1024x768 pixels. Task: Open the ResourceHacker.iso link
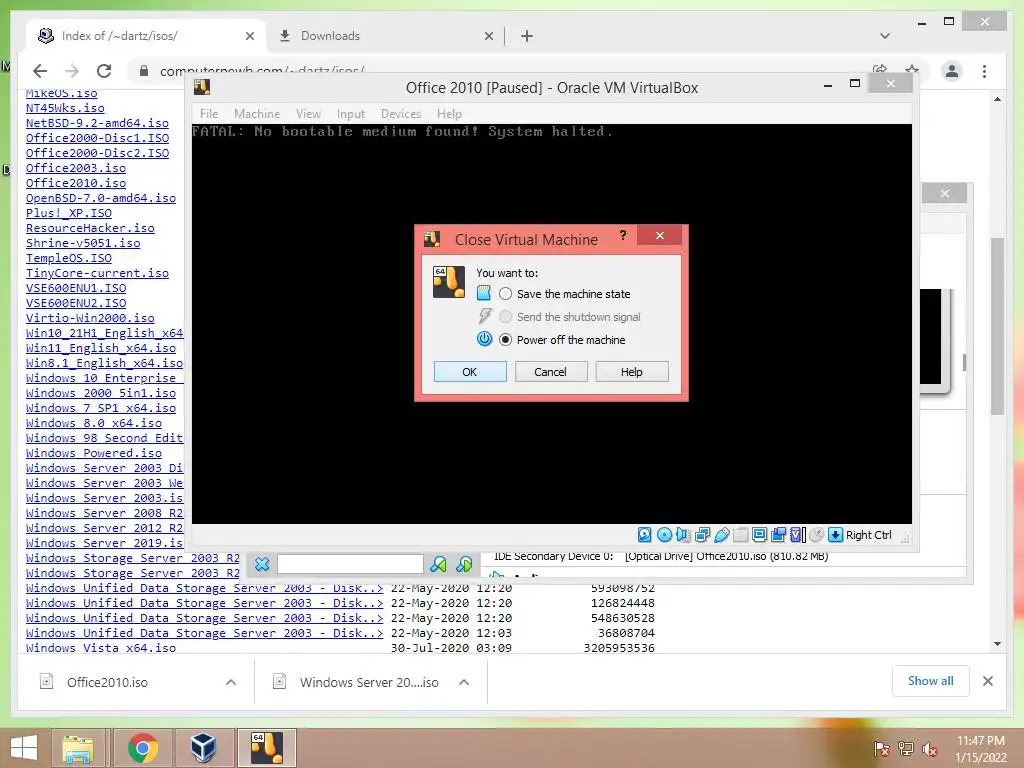click(x=90, y=228)
